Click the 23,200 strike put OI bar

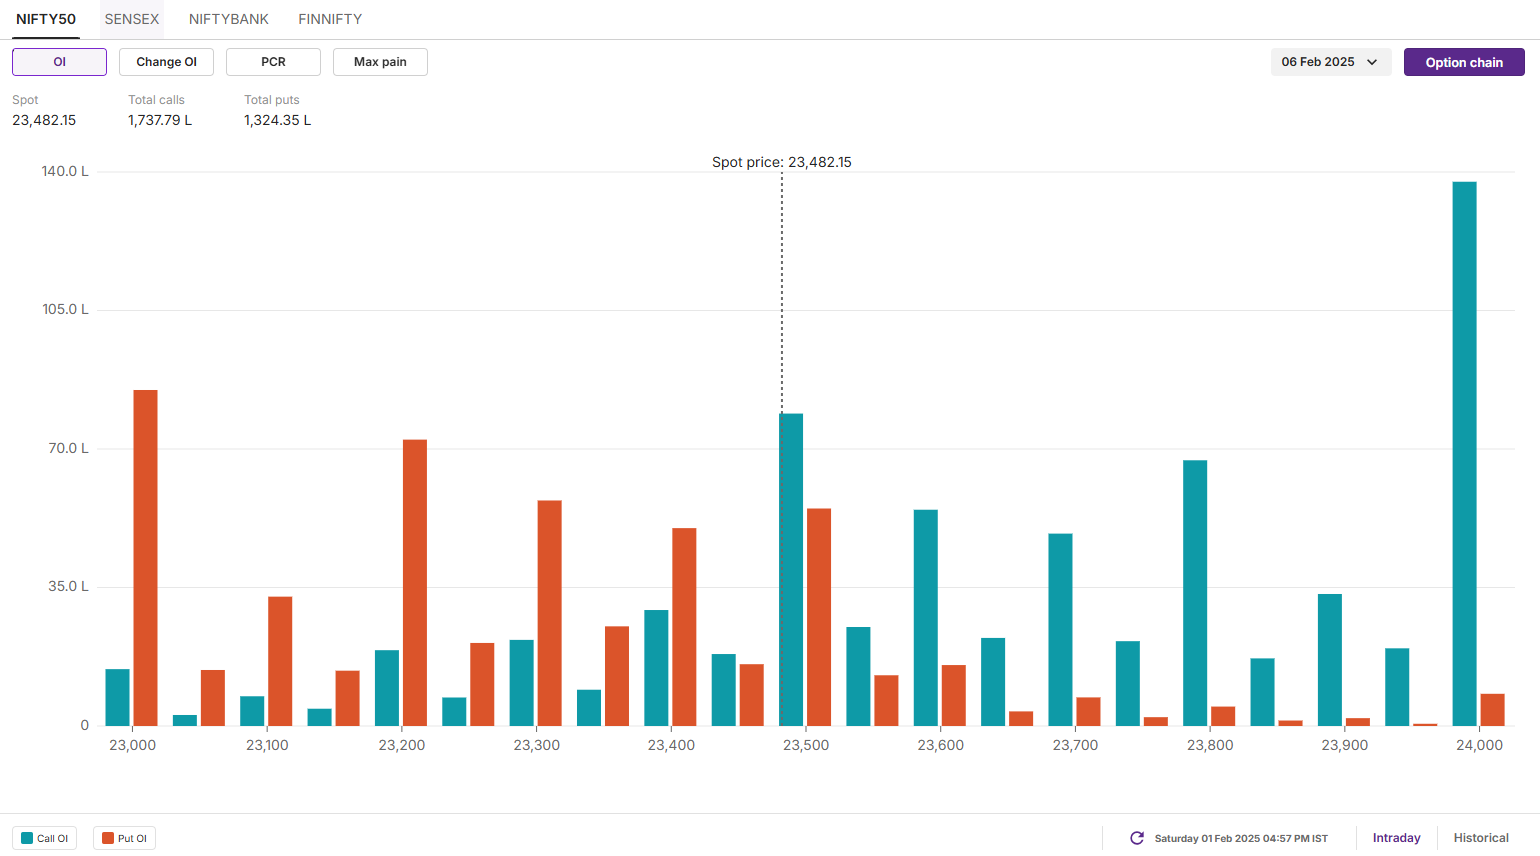pyautogui.click(x=415, y=583)
